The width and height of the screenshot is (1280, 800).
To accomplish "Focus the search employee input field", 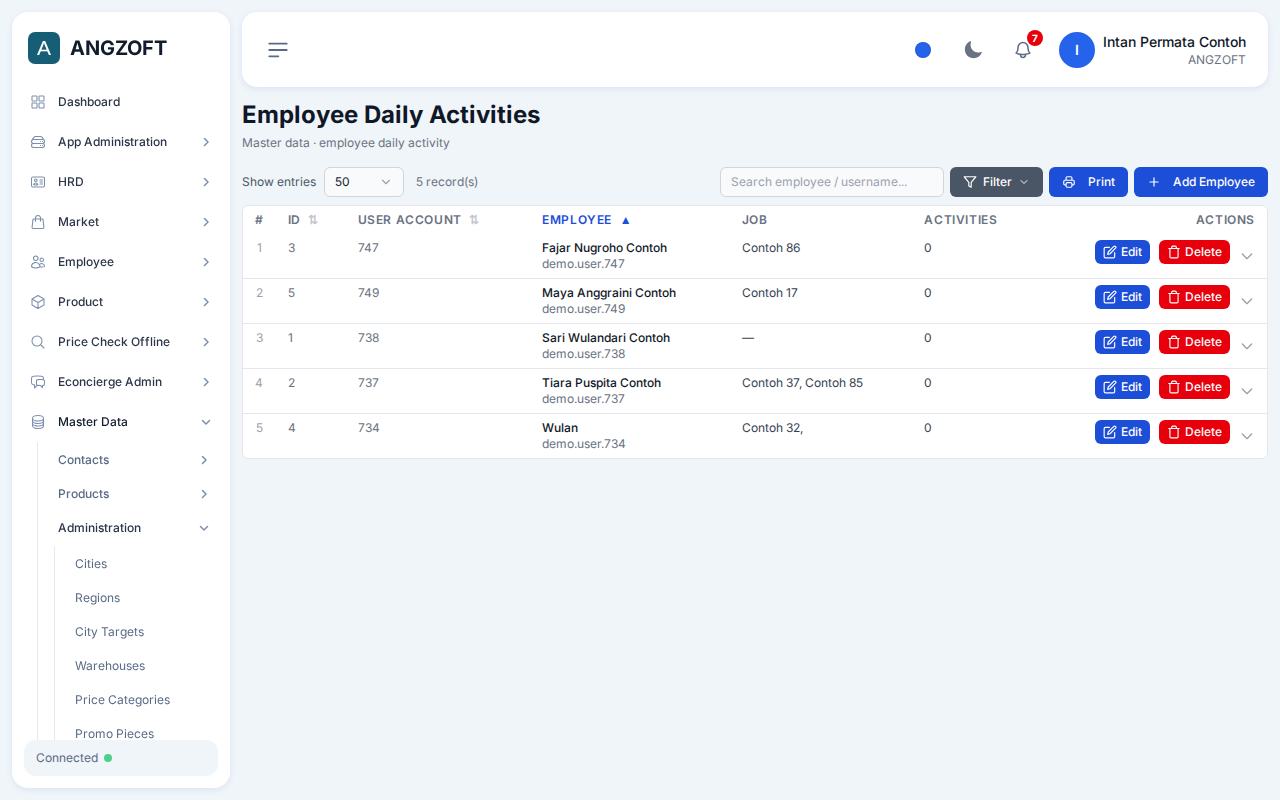I will pos(832,182).
